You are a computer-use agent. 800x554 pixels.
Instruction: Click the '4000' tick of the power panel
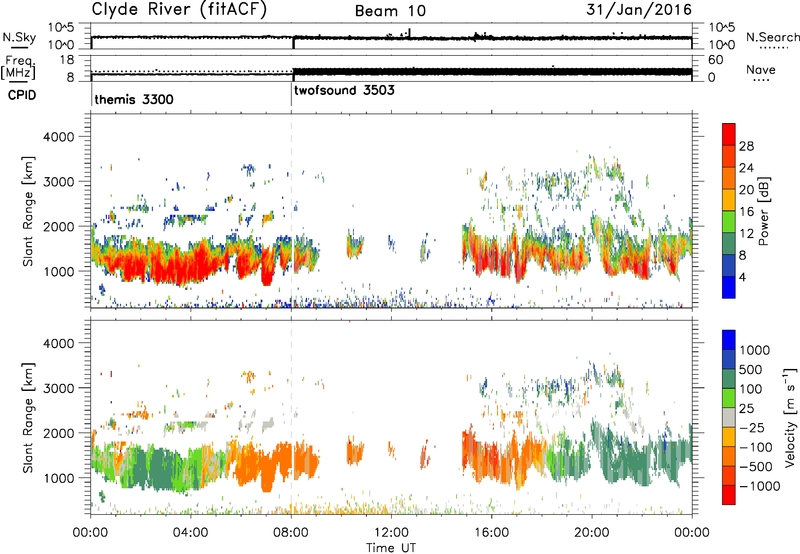point(58,137)
